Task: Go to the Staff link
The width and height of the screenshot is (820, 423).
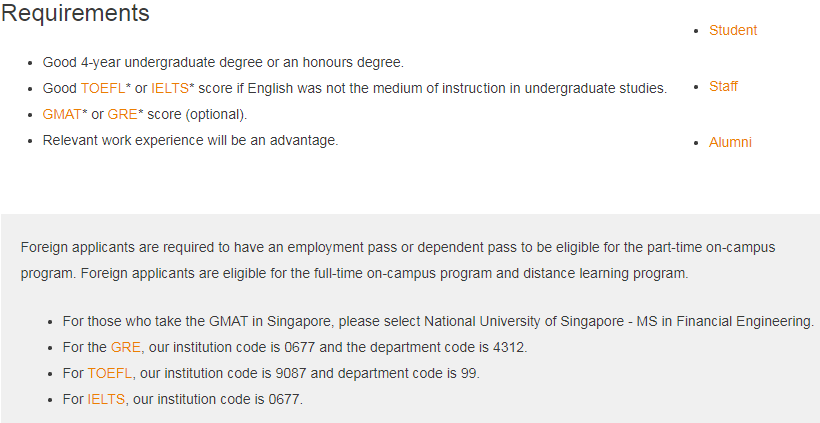Action: (x=723, y=86)
